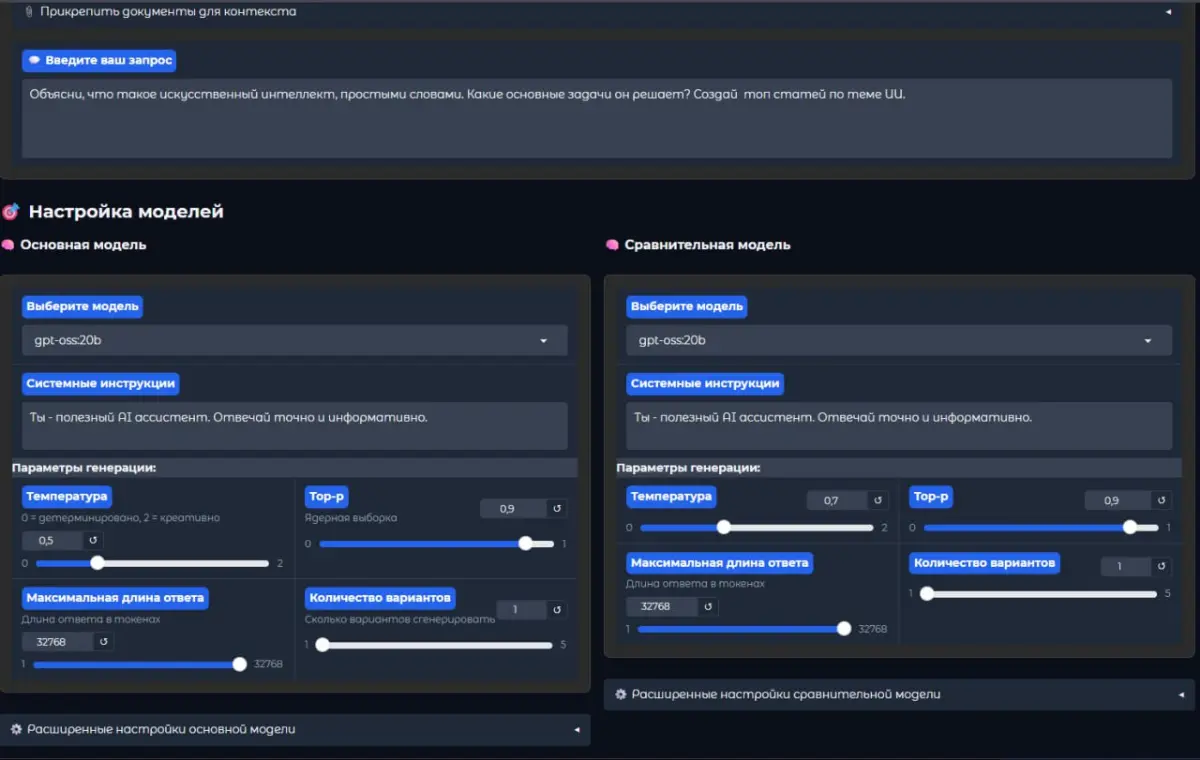Viewport: 1200px width, 760px height.
Task: Click the icon next to "Настройка моделей" heading
Action: point(12,211)
